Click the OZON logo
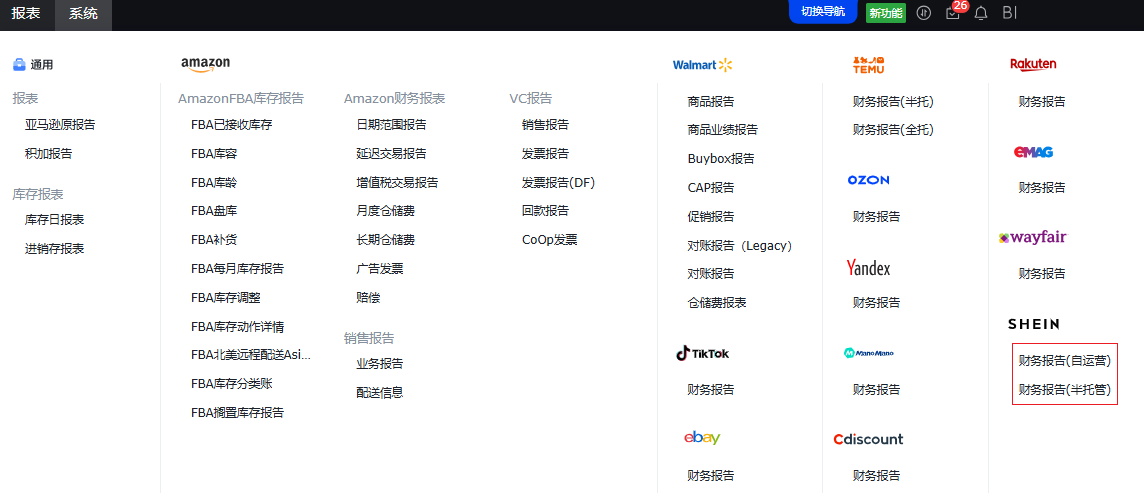 pos(868,179)
